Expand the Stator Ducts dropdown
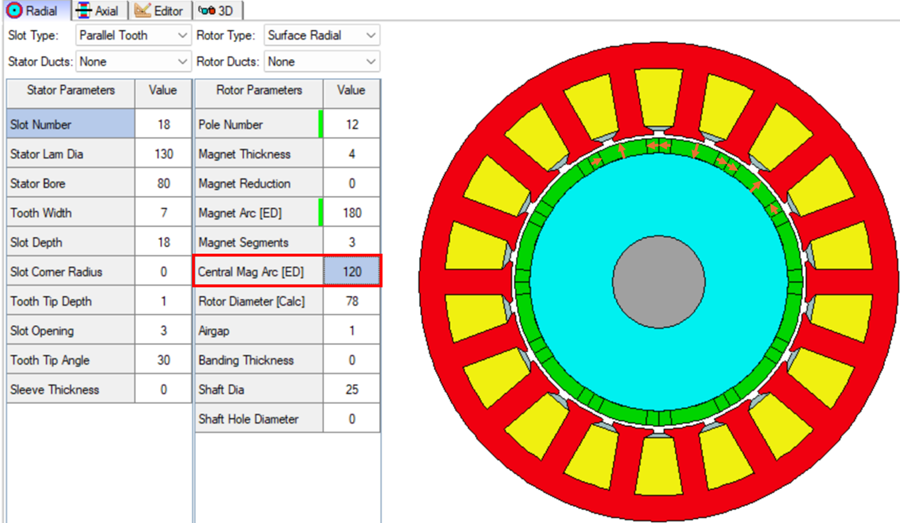The height and width of the screenshot is (523, 900). (x=133, y=61)
